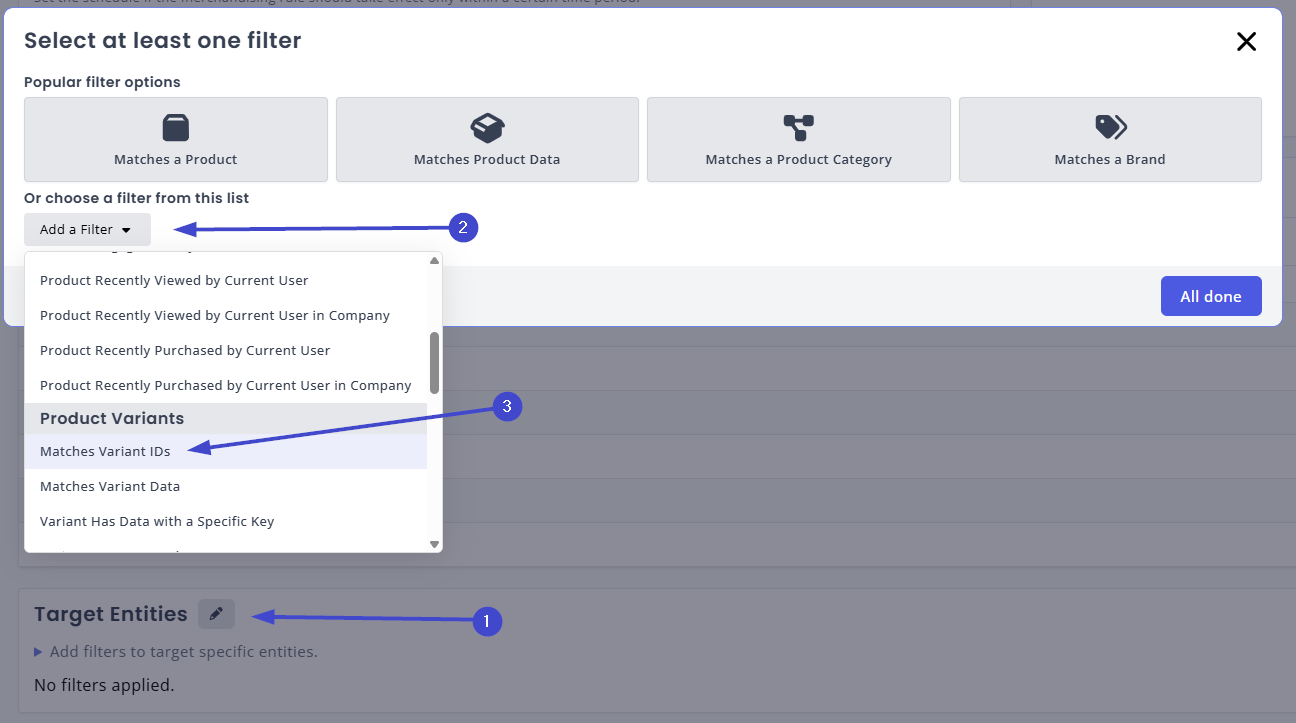Open the Add a Filter dropdown

pyautogui.click(x=87, y=229)
